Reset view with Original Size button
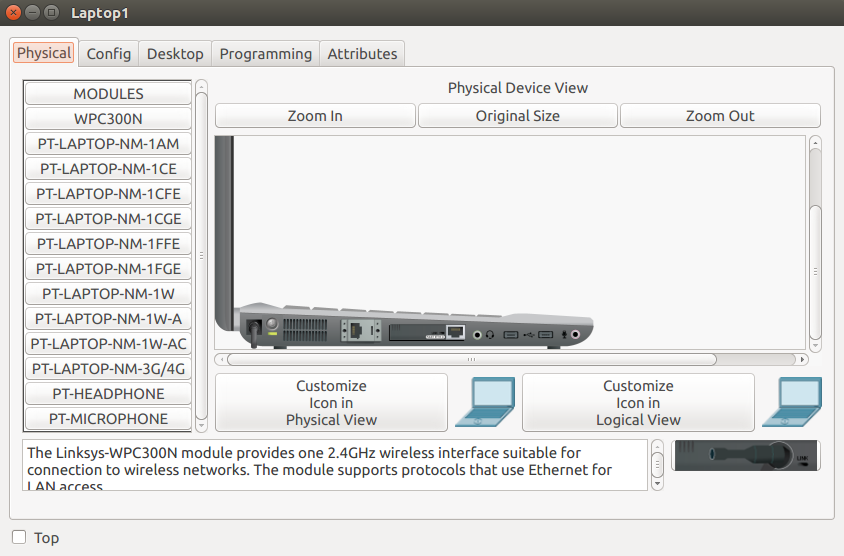The image size is (844, 556). (517, 116)
